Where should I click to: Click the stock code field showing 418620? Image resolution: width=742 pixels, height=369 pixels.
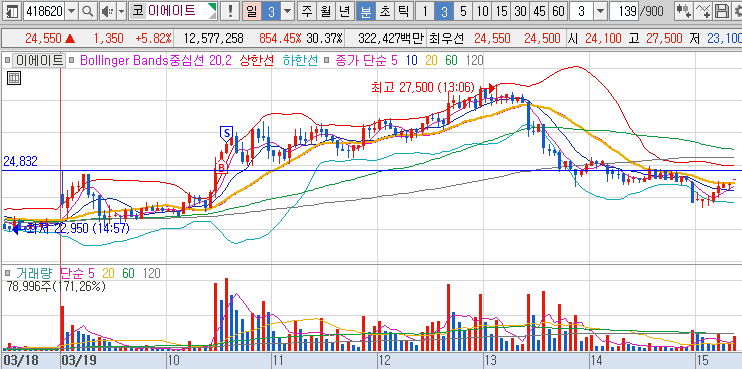[x=44, y=11]
